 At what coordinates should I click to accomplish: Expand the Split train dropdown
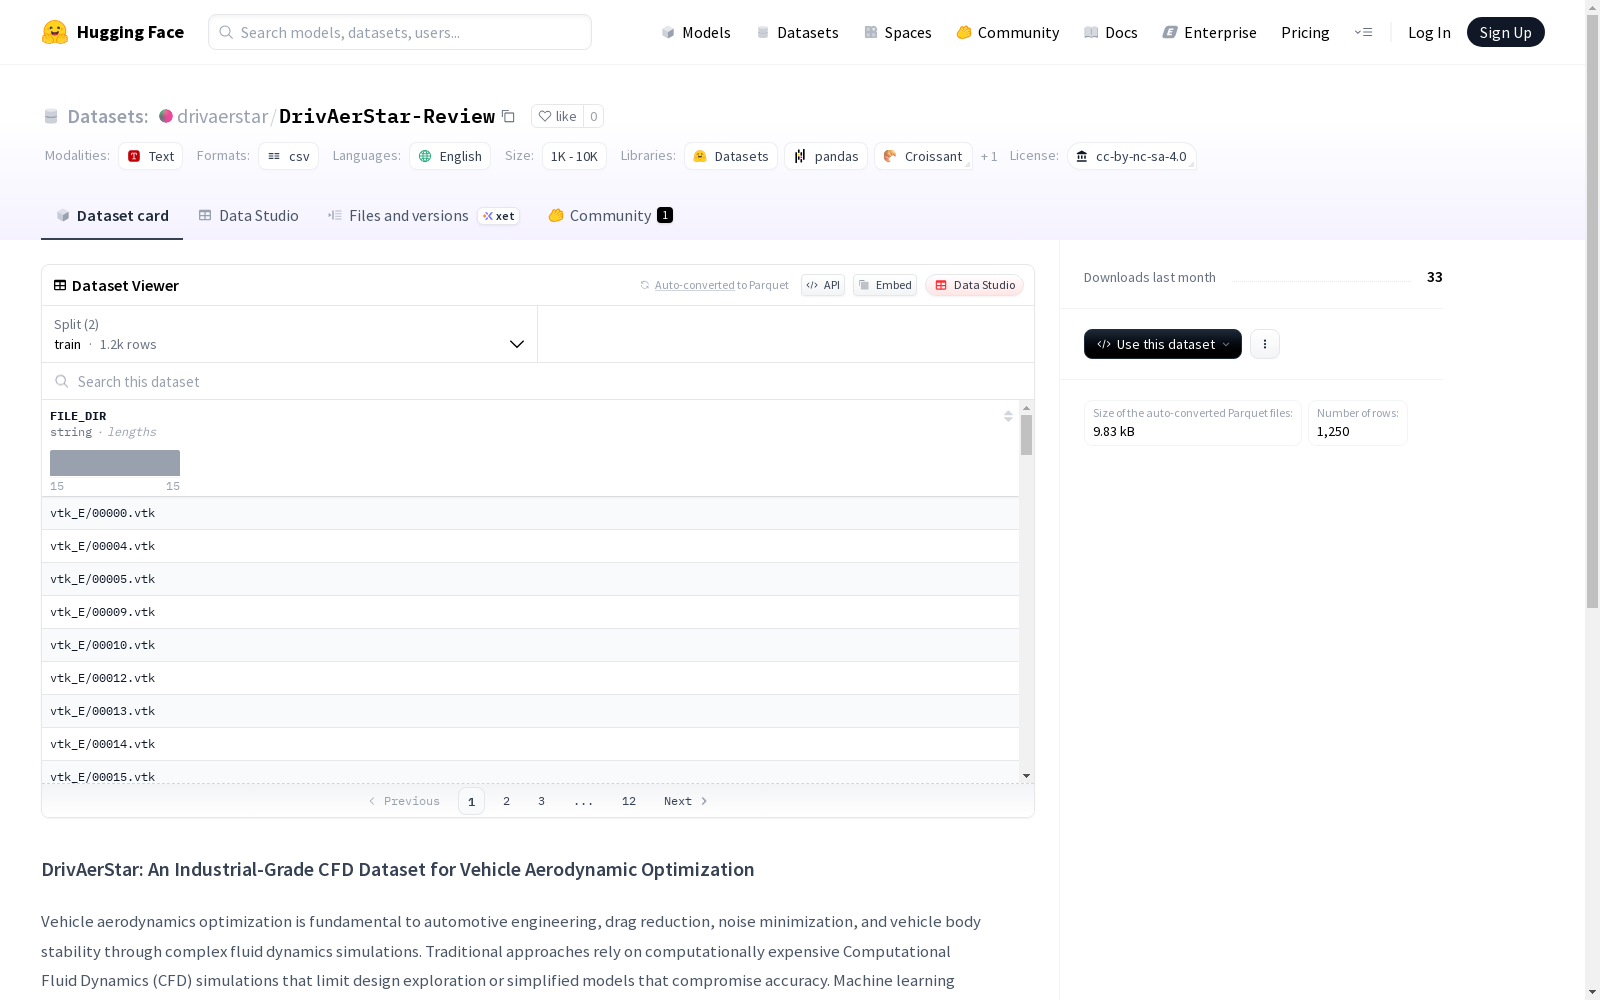[x=289, y=334]
